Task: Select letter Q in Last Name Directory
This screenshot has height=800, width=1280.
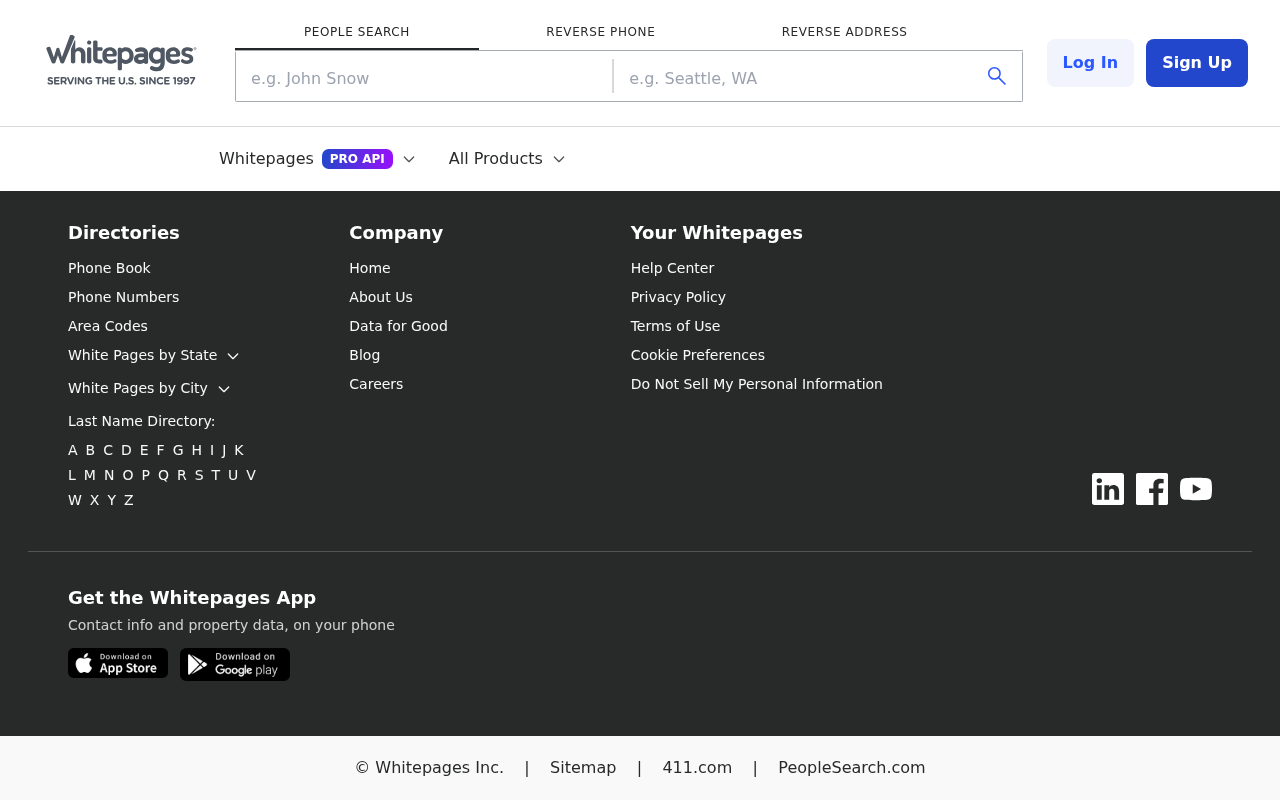Action: point(164,475)
